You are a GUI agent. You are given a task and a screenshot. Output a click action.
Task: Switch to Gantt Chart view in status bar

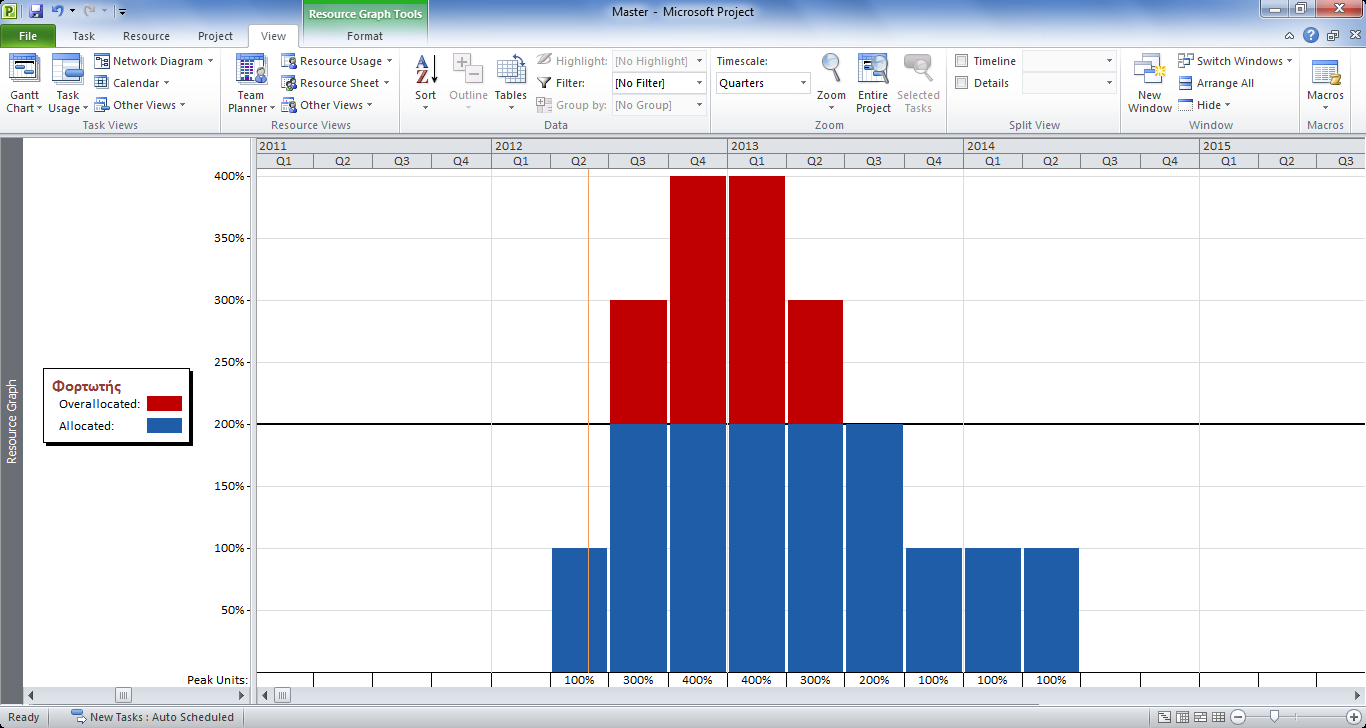coord(1165,717)
